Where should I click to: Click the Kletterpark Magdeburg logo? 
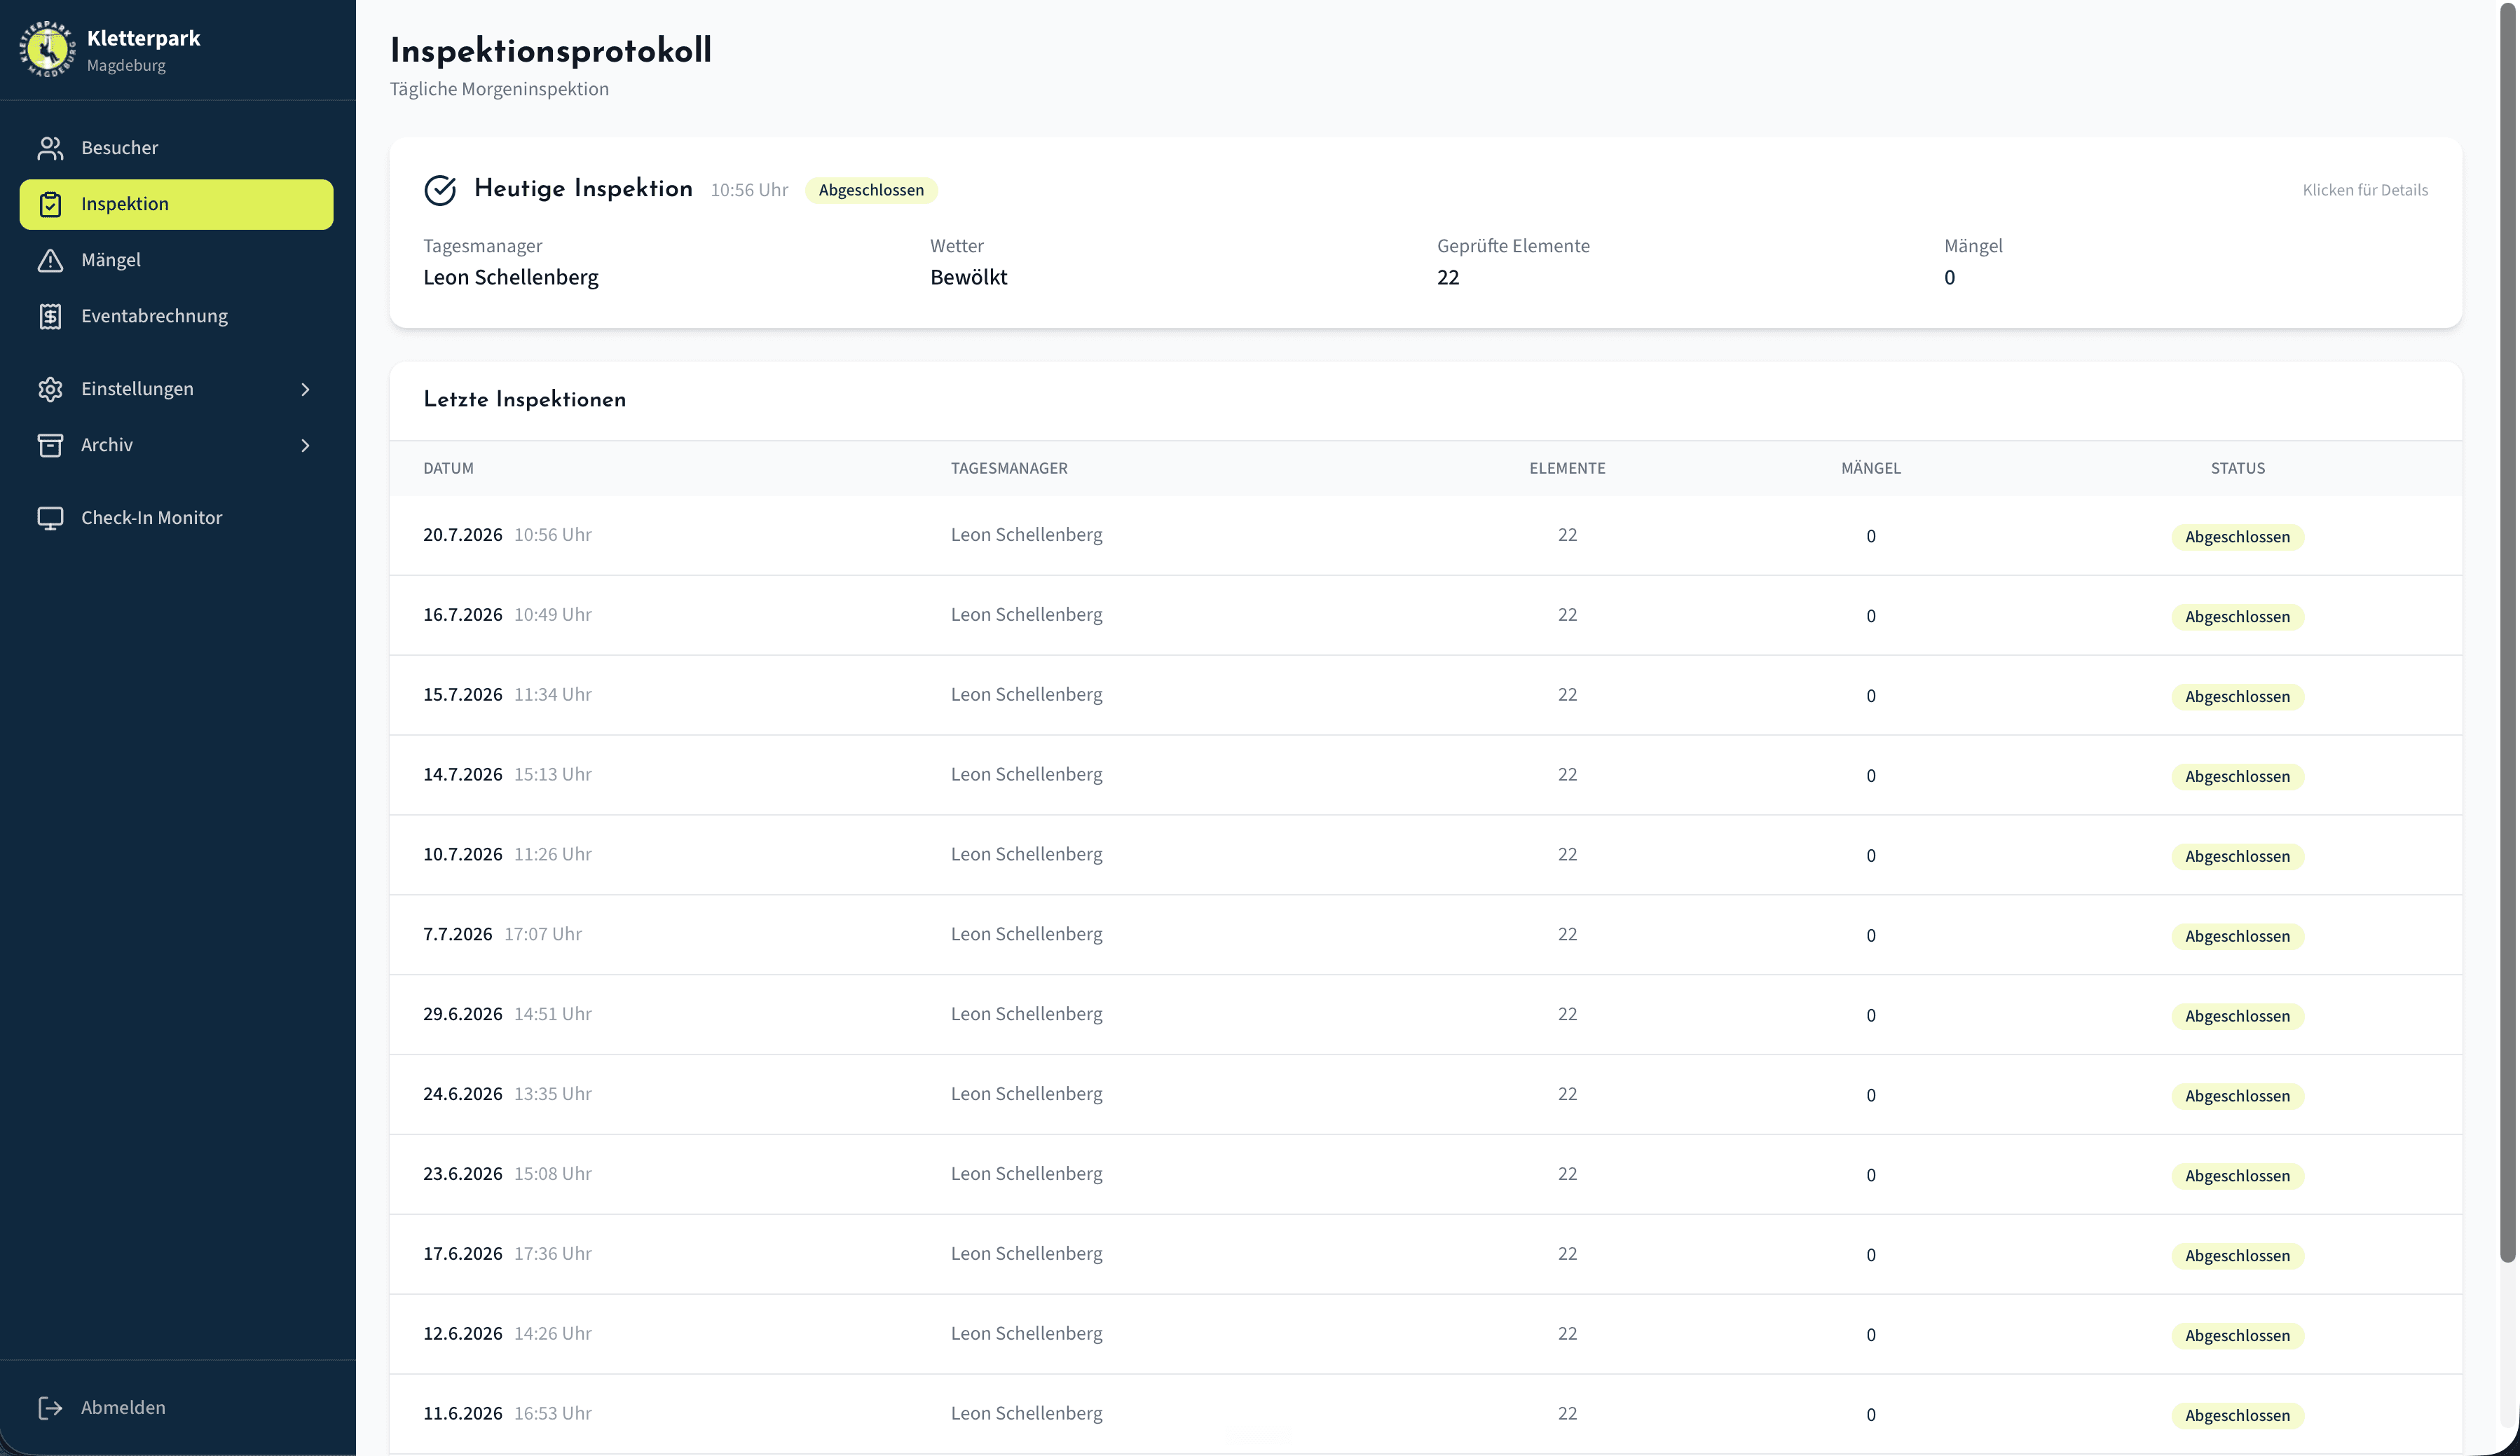(x=47, y=49)
